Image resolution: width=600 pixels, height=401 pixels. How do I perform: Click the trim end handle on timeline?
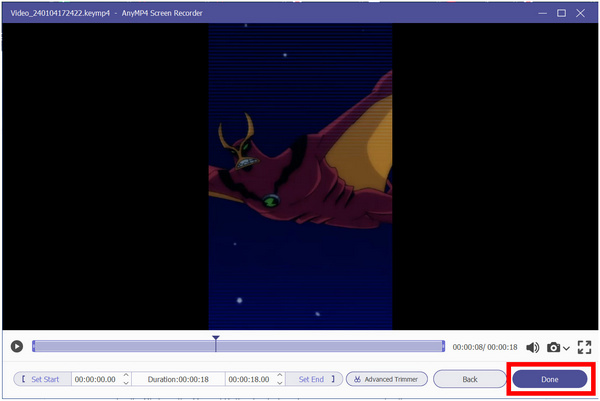[x=443, y=347]
